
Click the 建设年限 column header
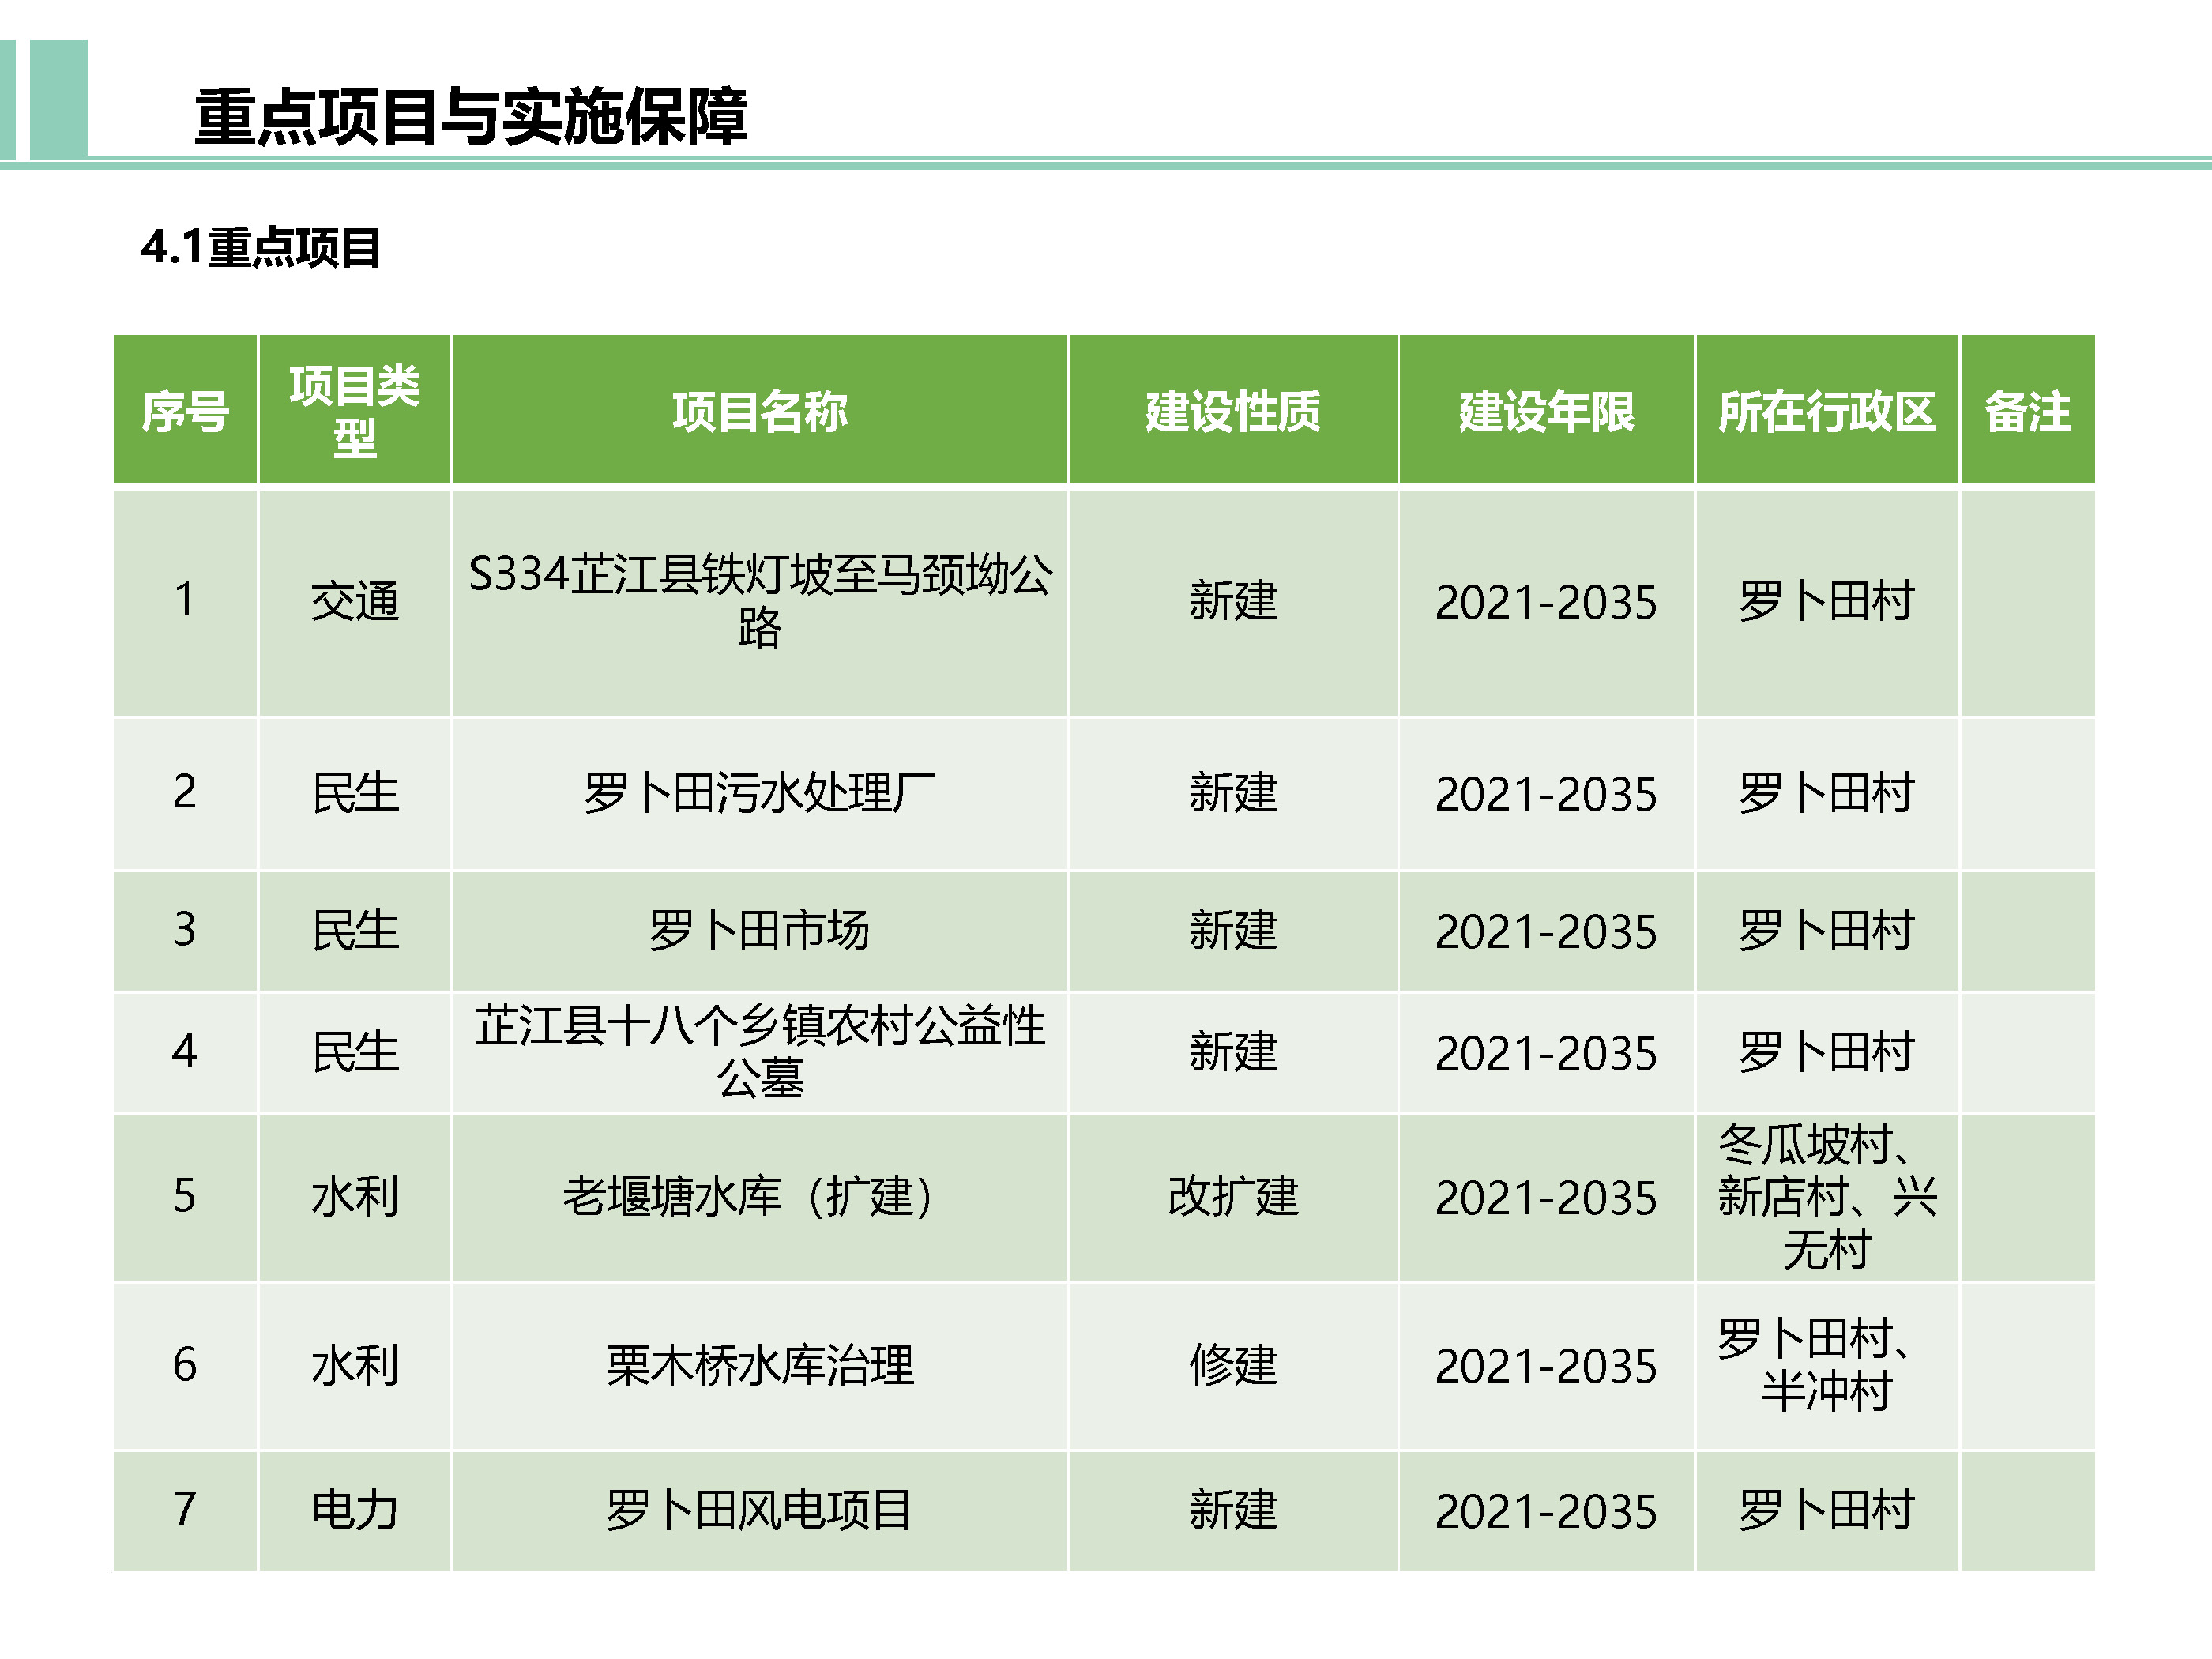point(1546,410)
